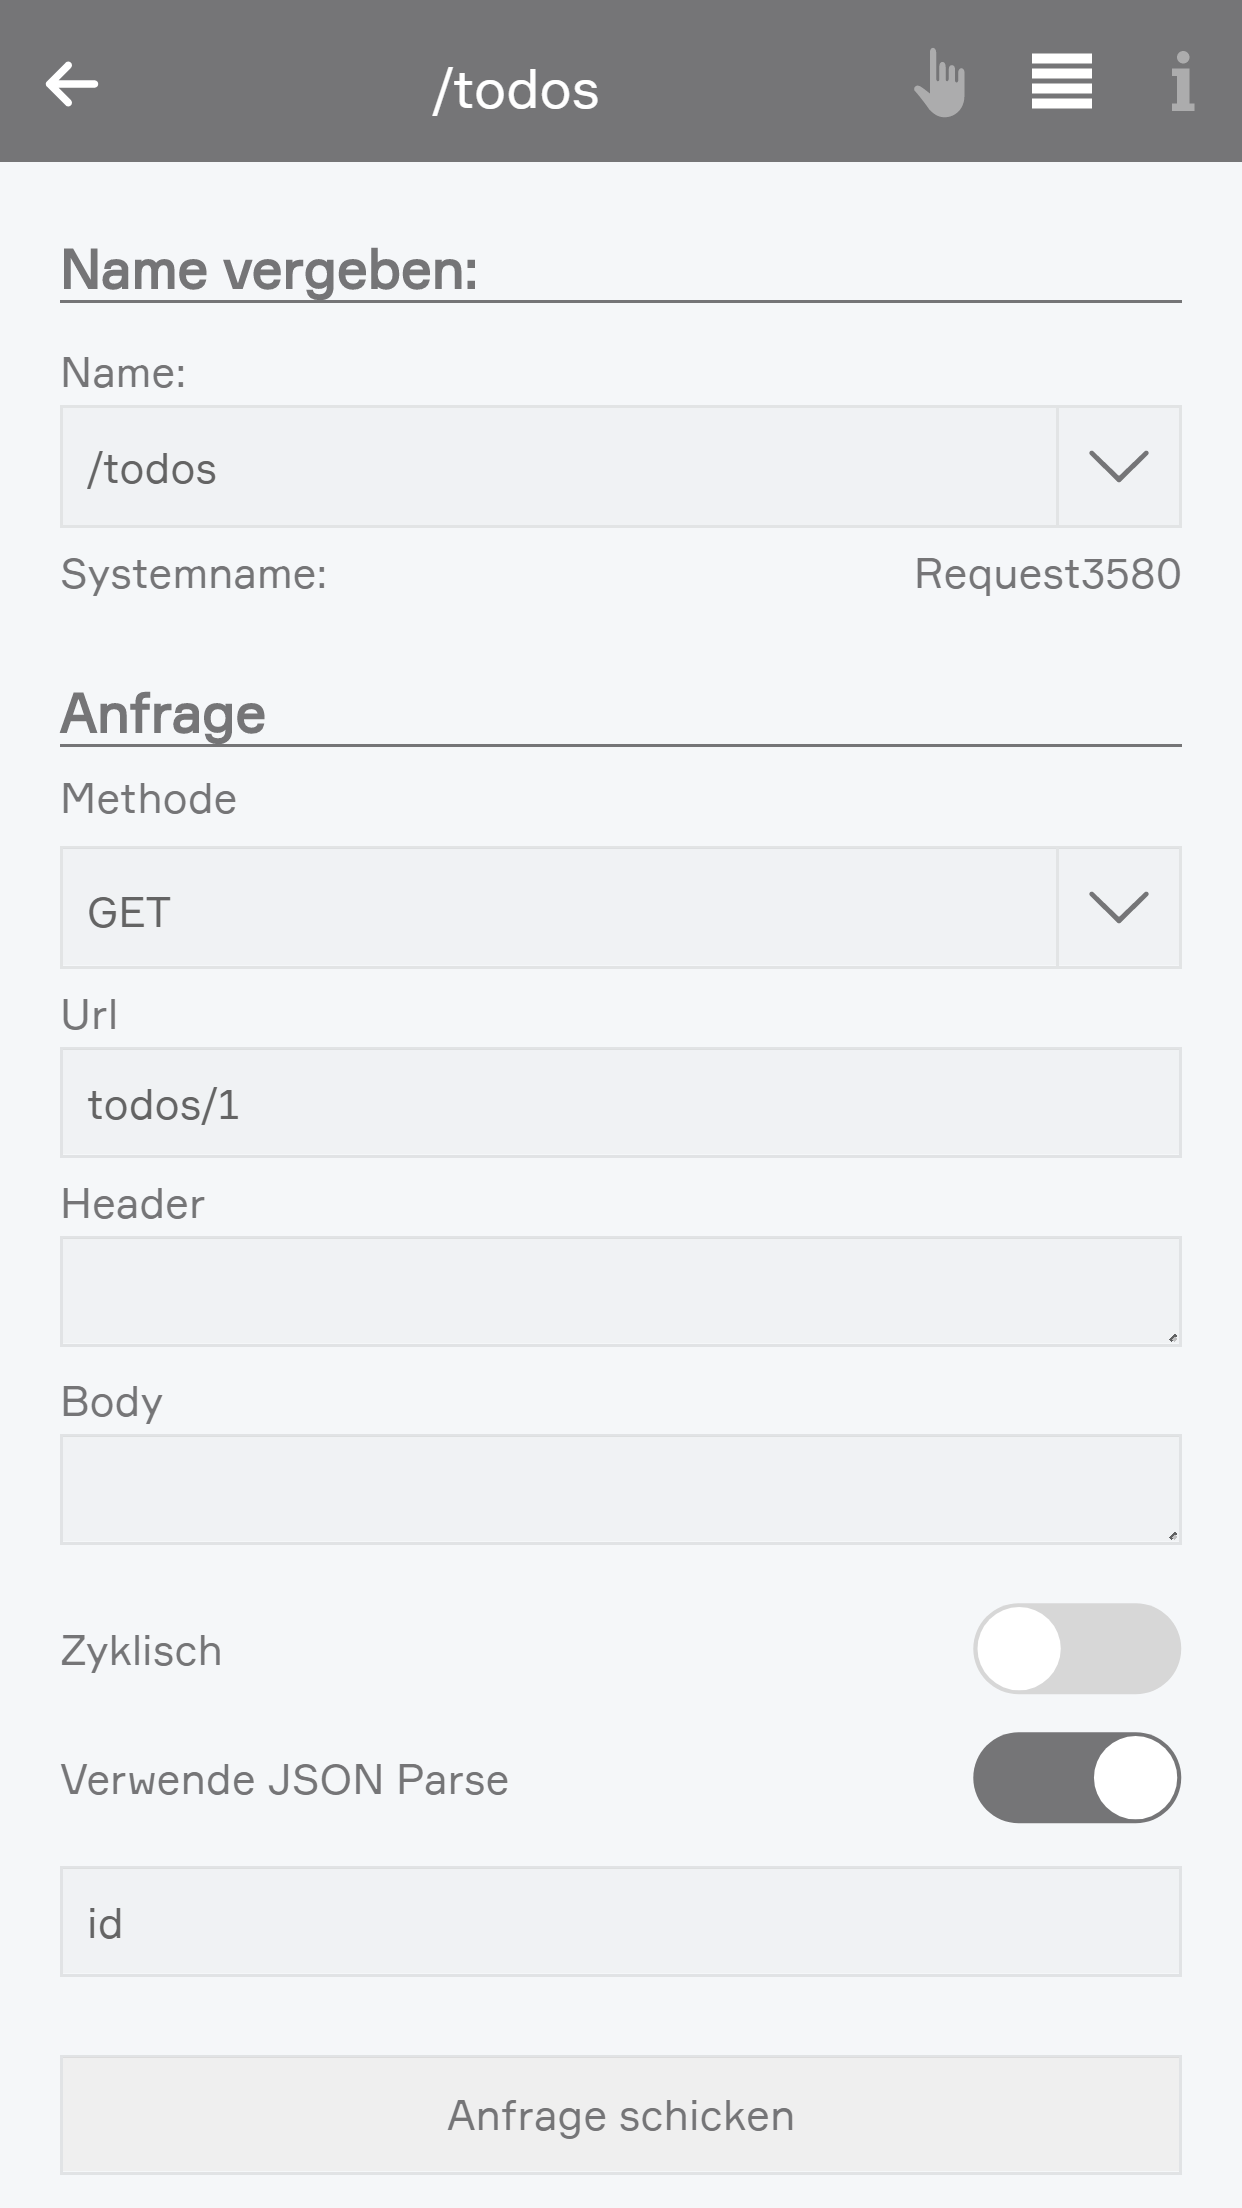The height and width of the screenshot is (2208, 1242).
Task: Go back with the arrow icon
Action: [x=72, y=83]
